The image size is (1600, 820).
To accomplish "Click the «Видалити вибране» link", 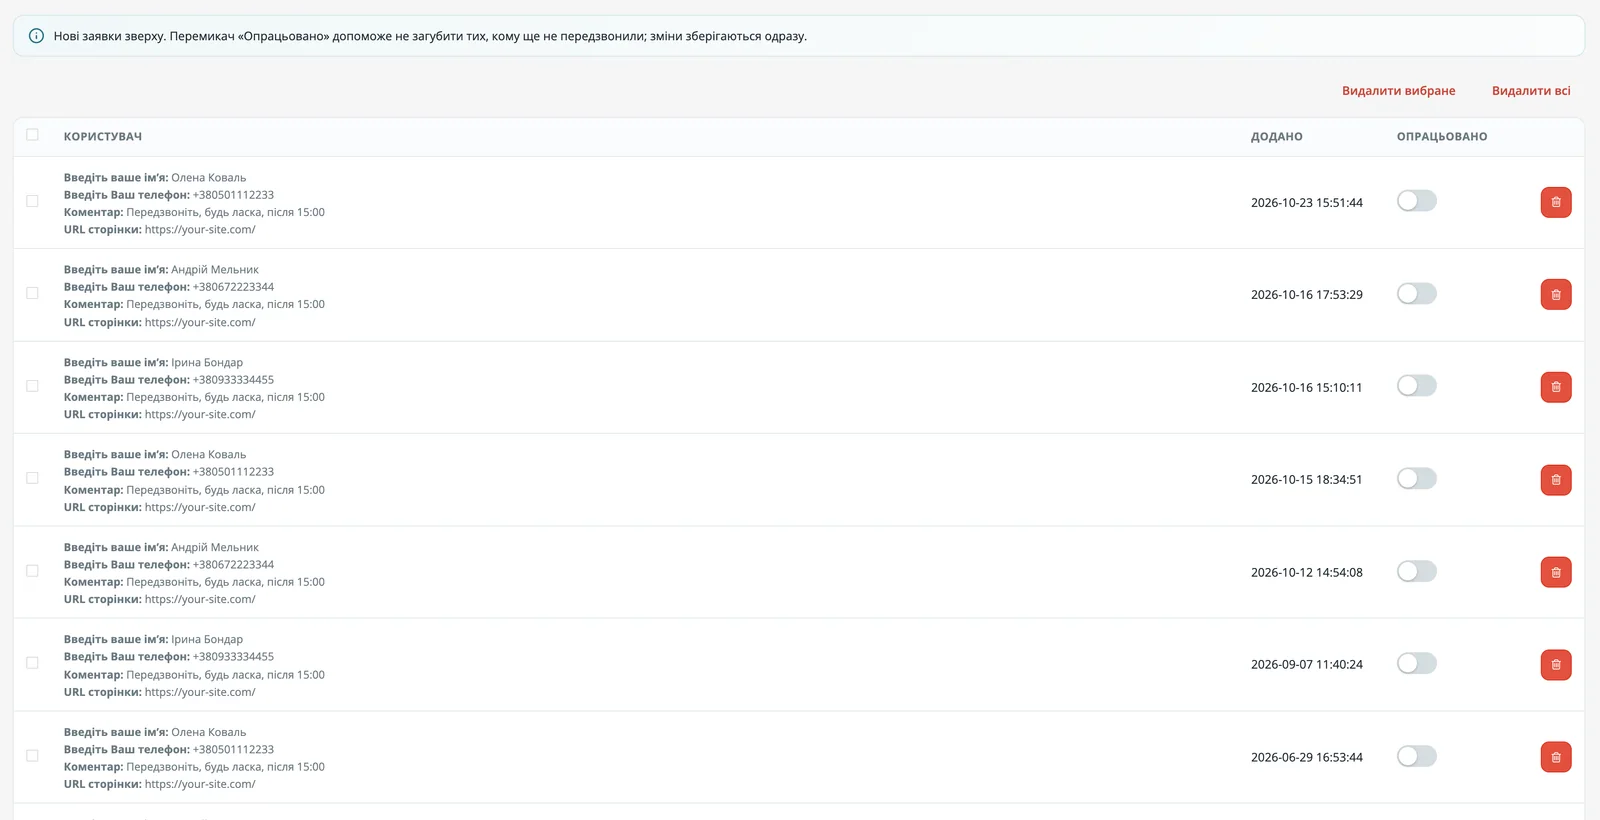I will click(x=1398, y=91).
